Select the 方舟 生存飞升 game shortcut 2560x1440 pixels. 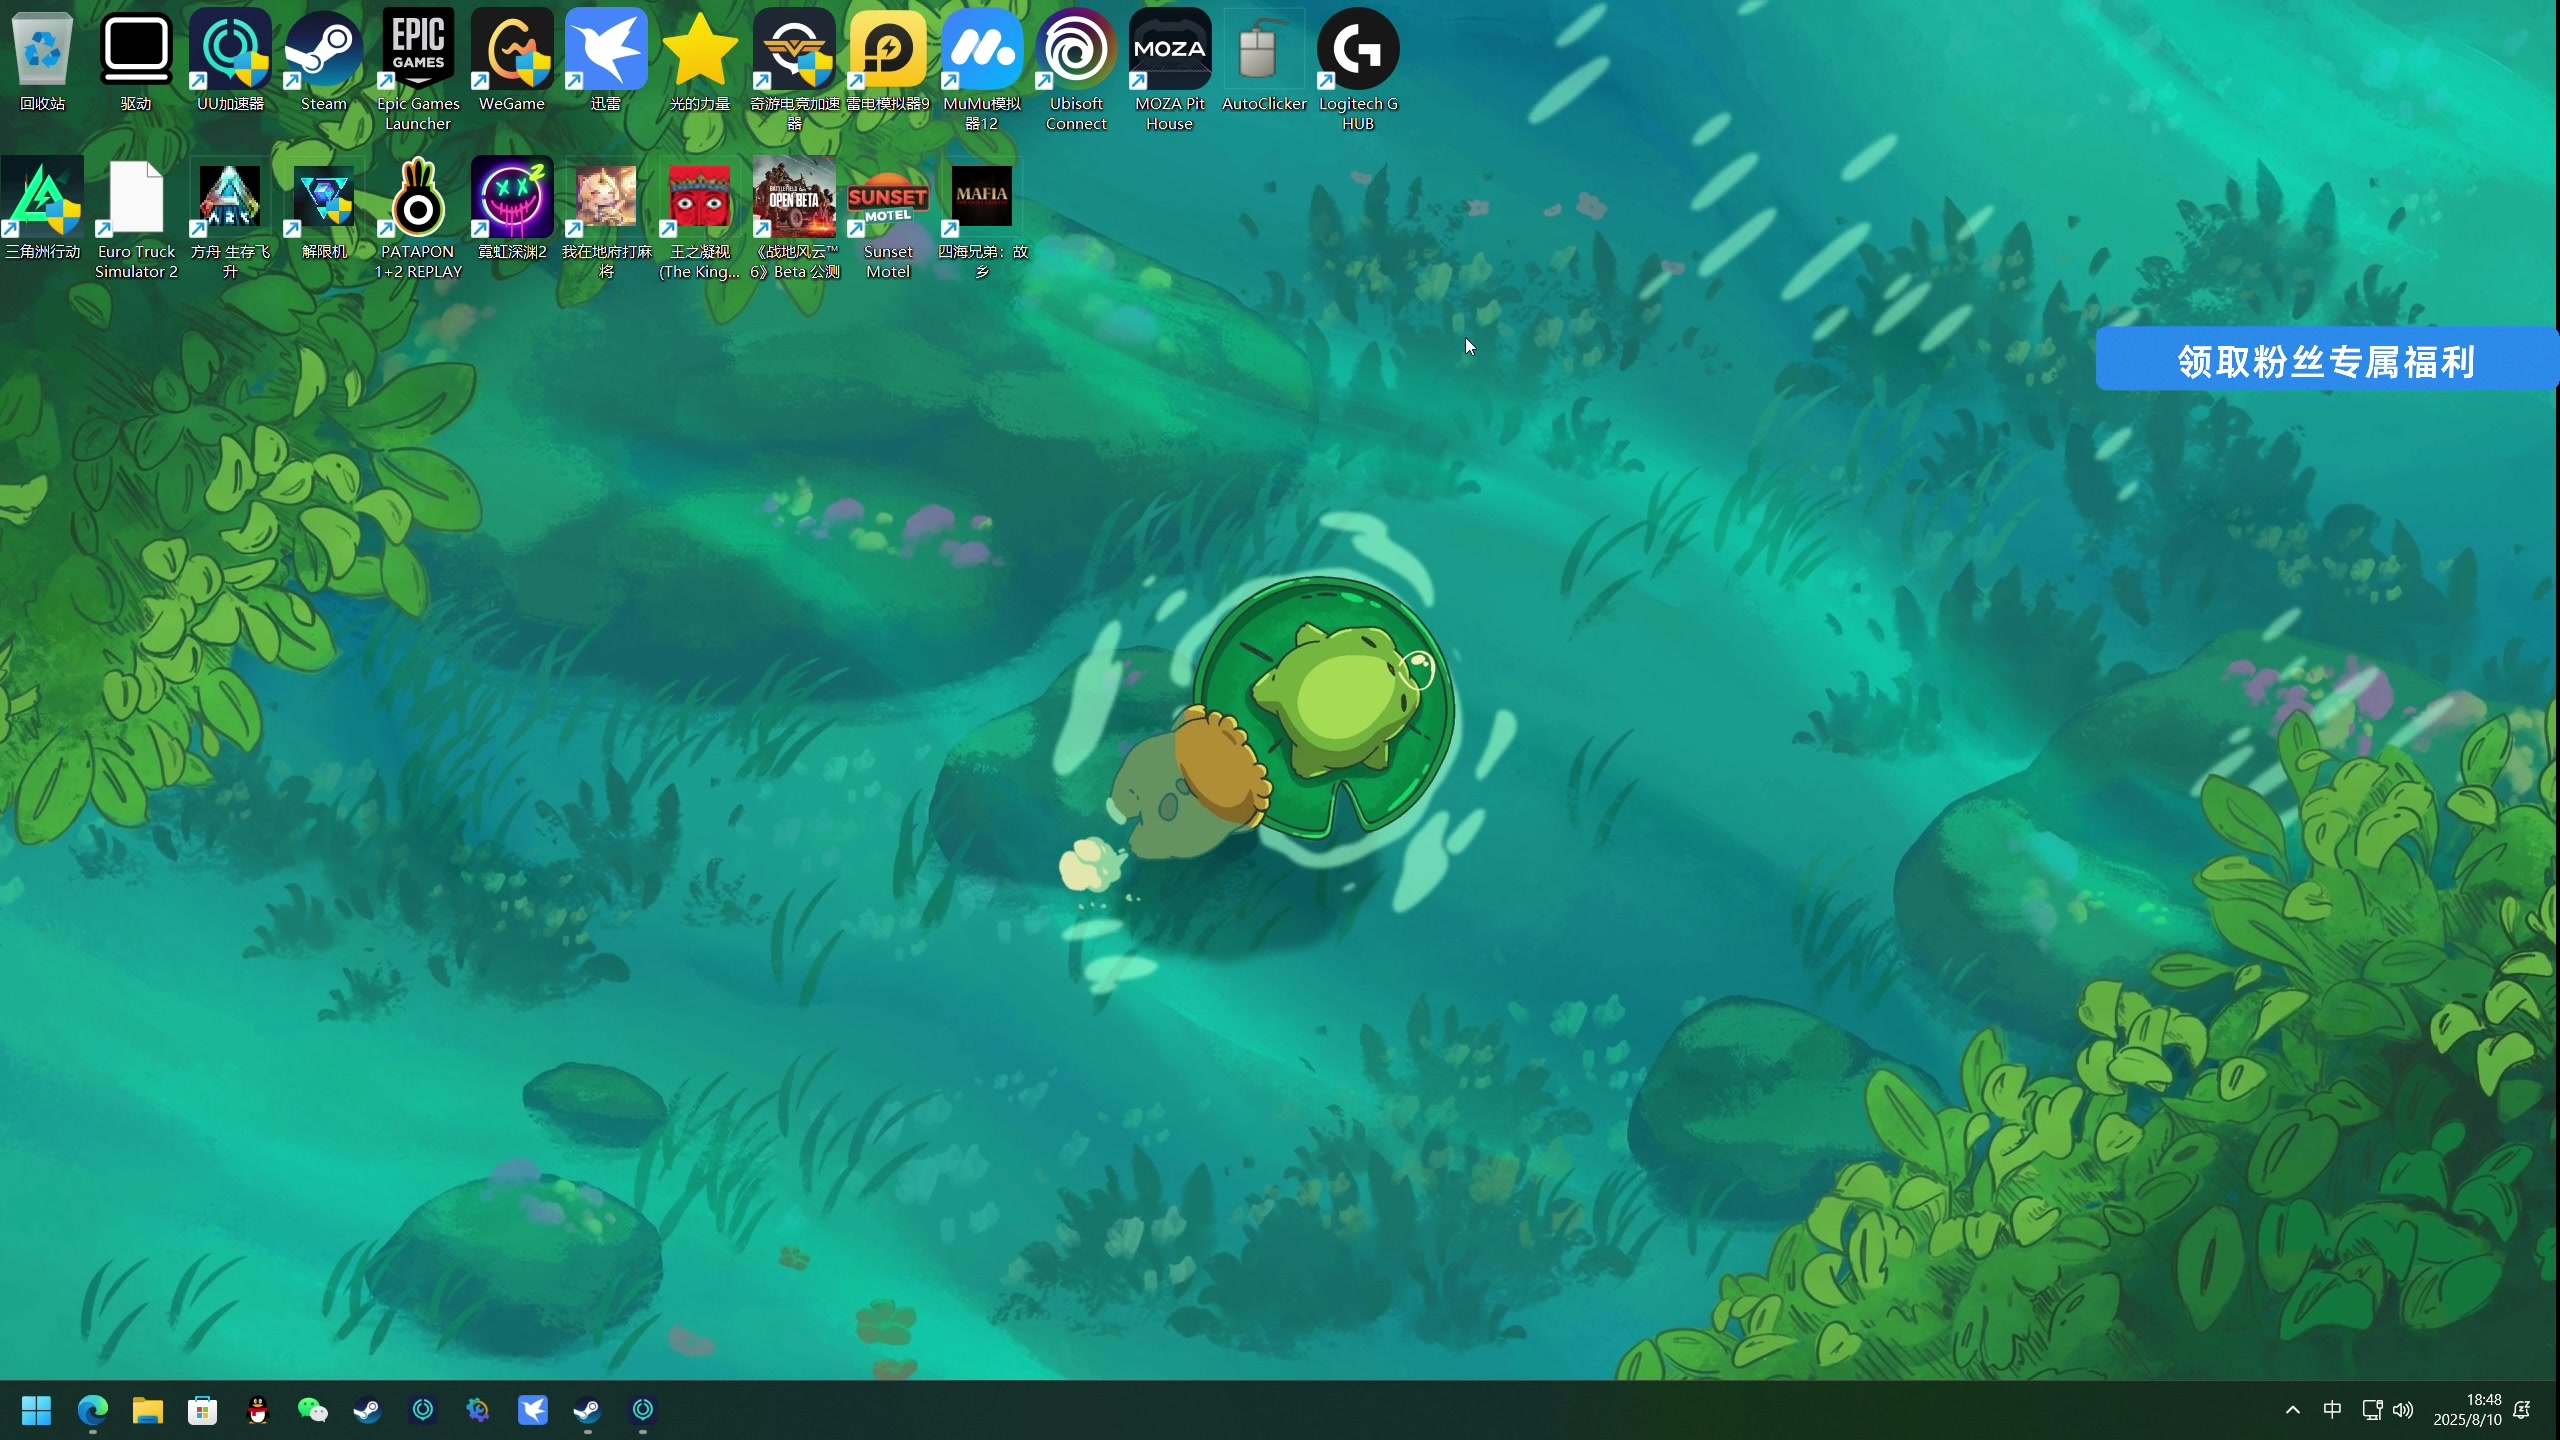230,218
